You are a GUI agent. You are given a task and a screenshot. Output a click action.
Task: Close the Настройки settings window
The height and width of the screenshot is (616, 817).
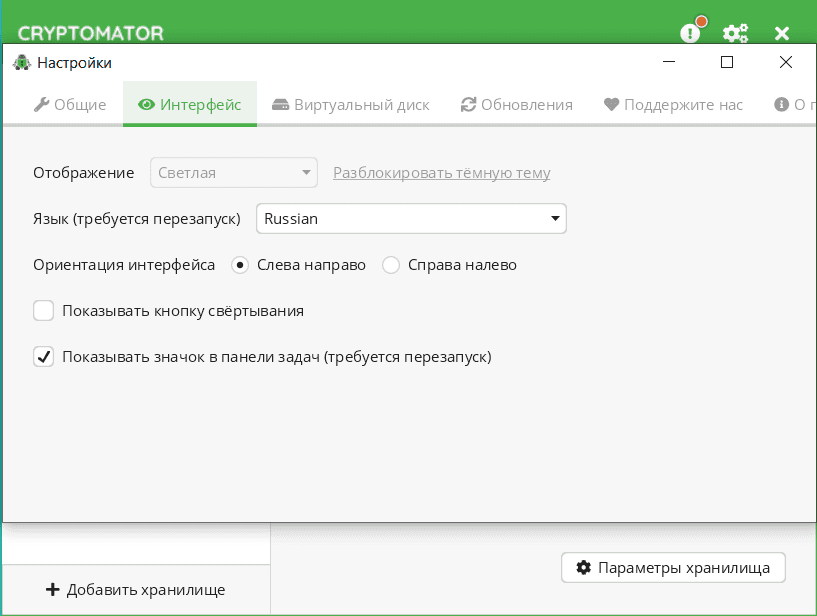pyautogui.click(x=786, y=62)
